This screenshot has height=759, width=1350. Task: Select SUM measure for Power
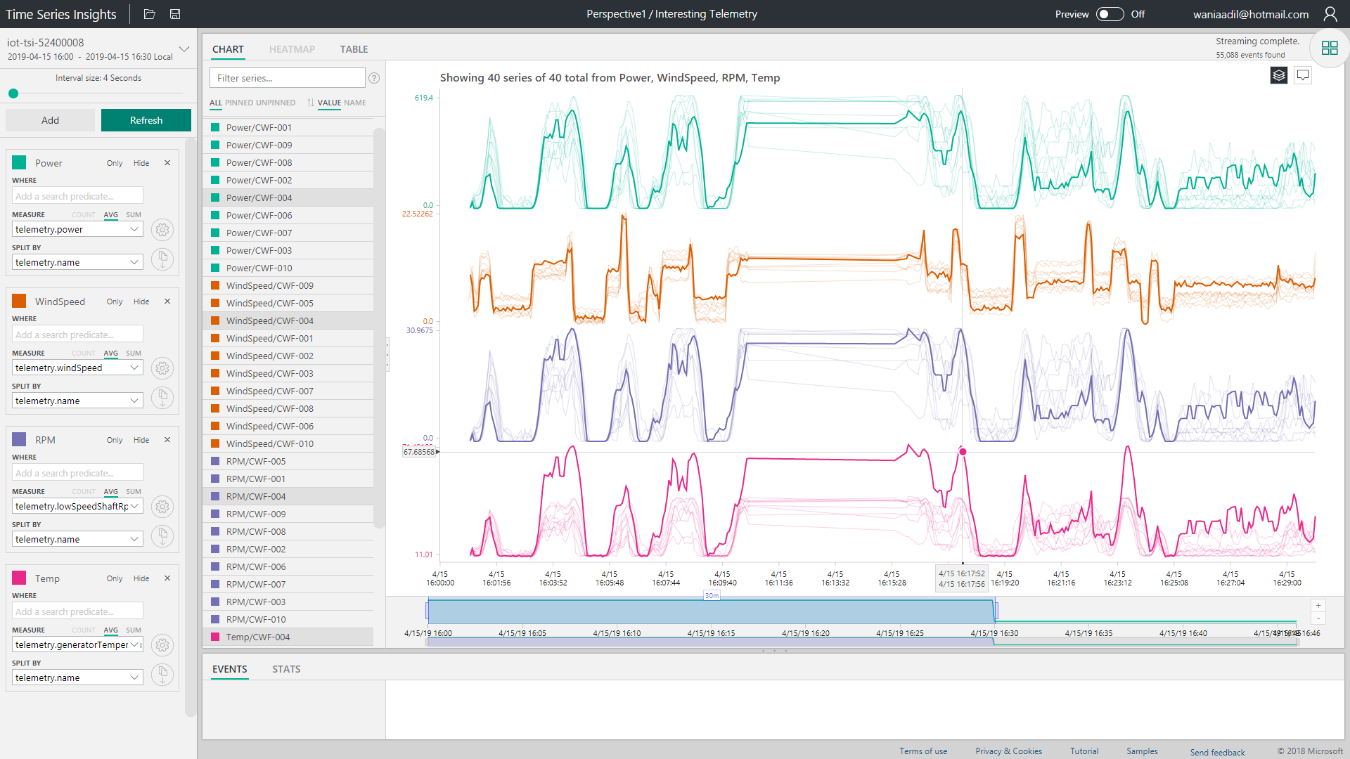pos(133,215)
